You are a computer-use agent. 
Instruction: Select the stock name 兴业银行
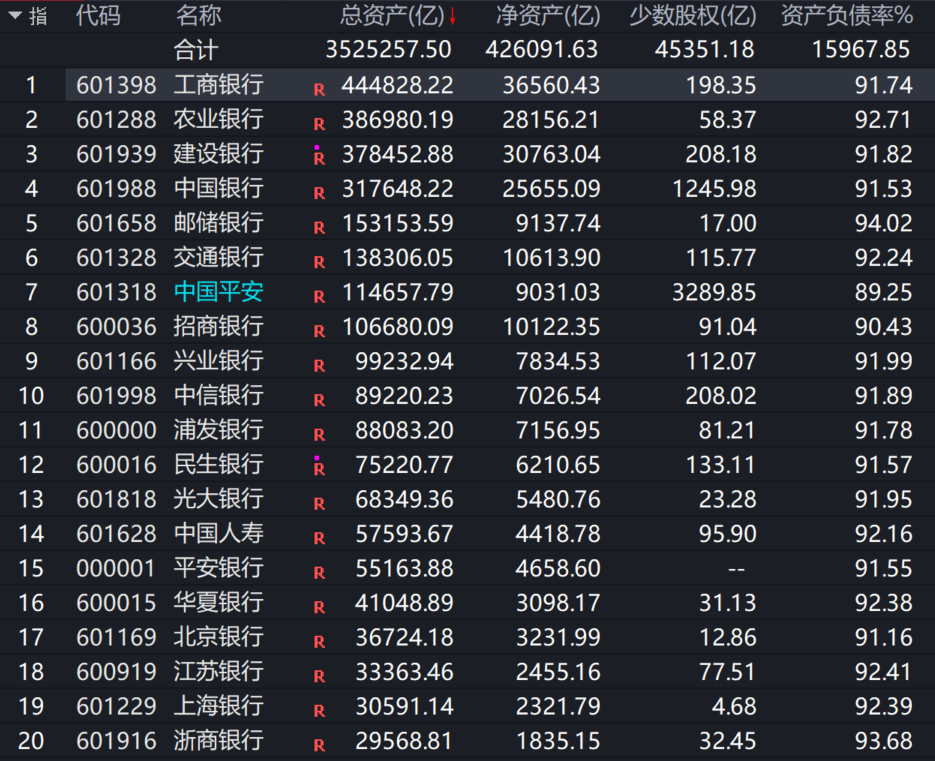tap(219, 361)
